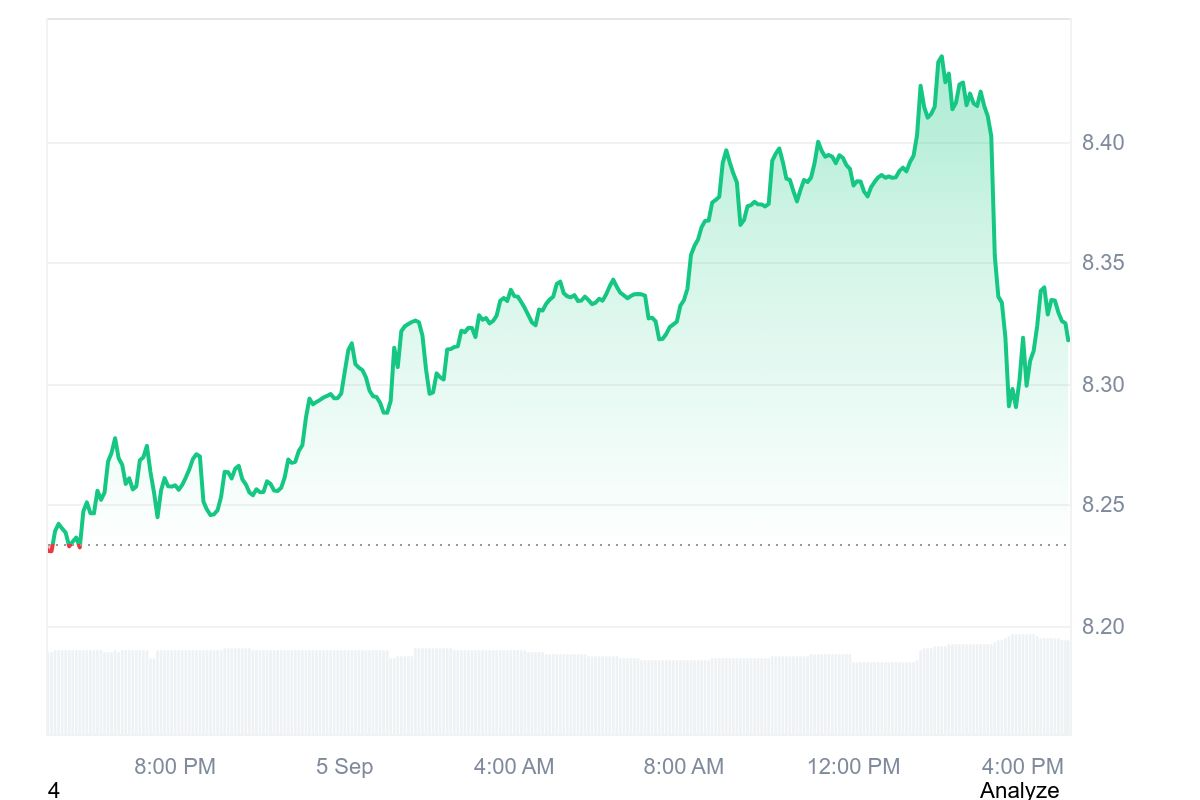Click the 8:00 PM time axis label
The height and width of the screenshot is (800, 1200).
pos(175,767)
